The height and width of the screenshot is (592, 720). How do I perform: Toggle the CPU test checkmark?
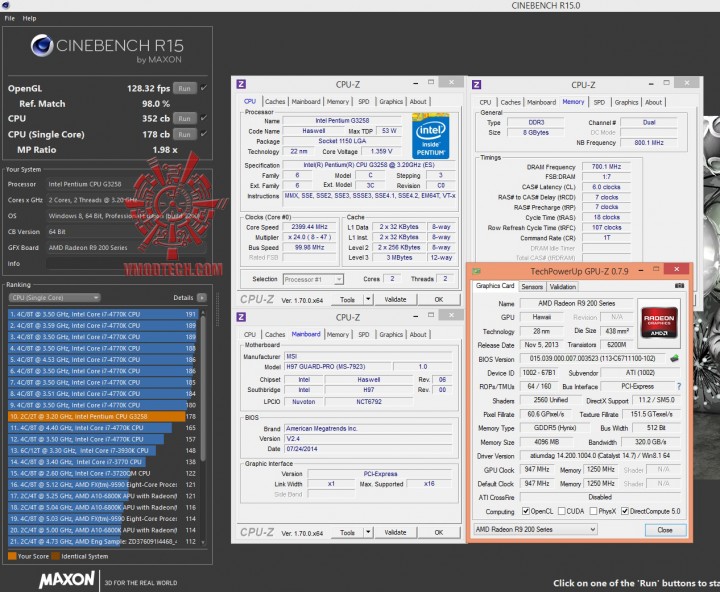coord(204,118)
